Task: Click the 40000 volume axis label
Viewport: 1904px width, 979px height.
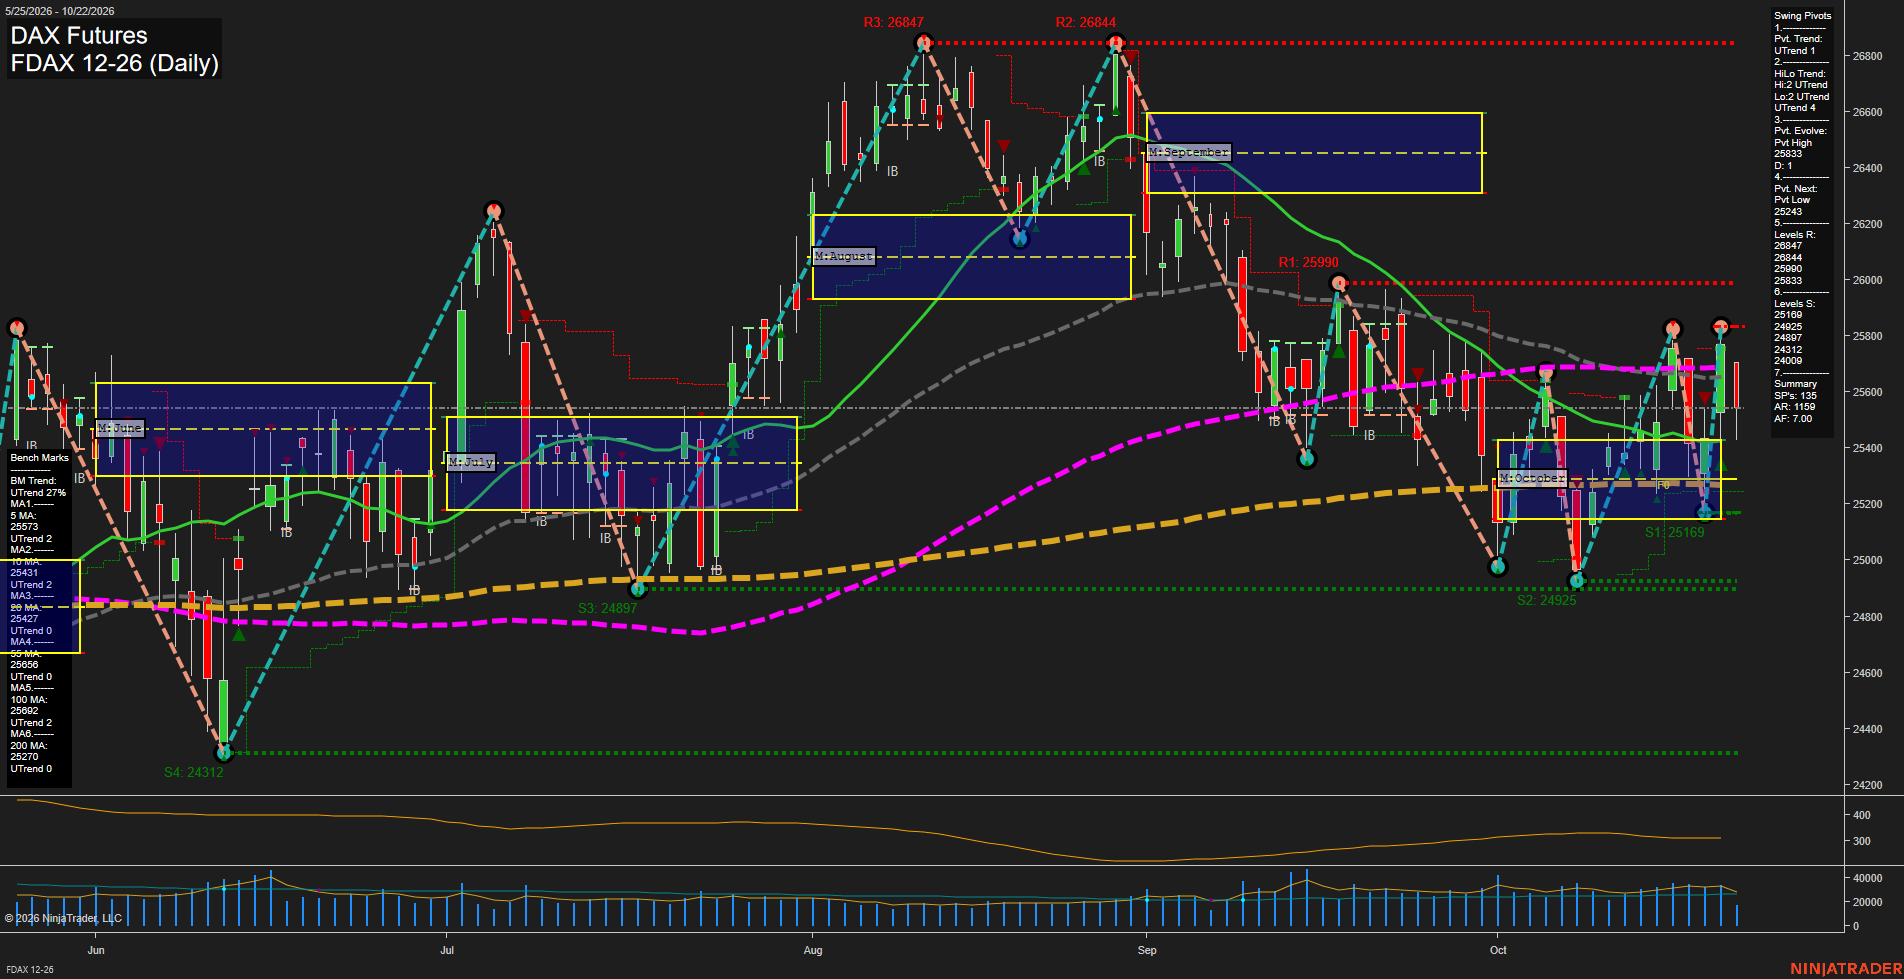Action: point(1869,878)
